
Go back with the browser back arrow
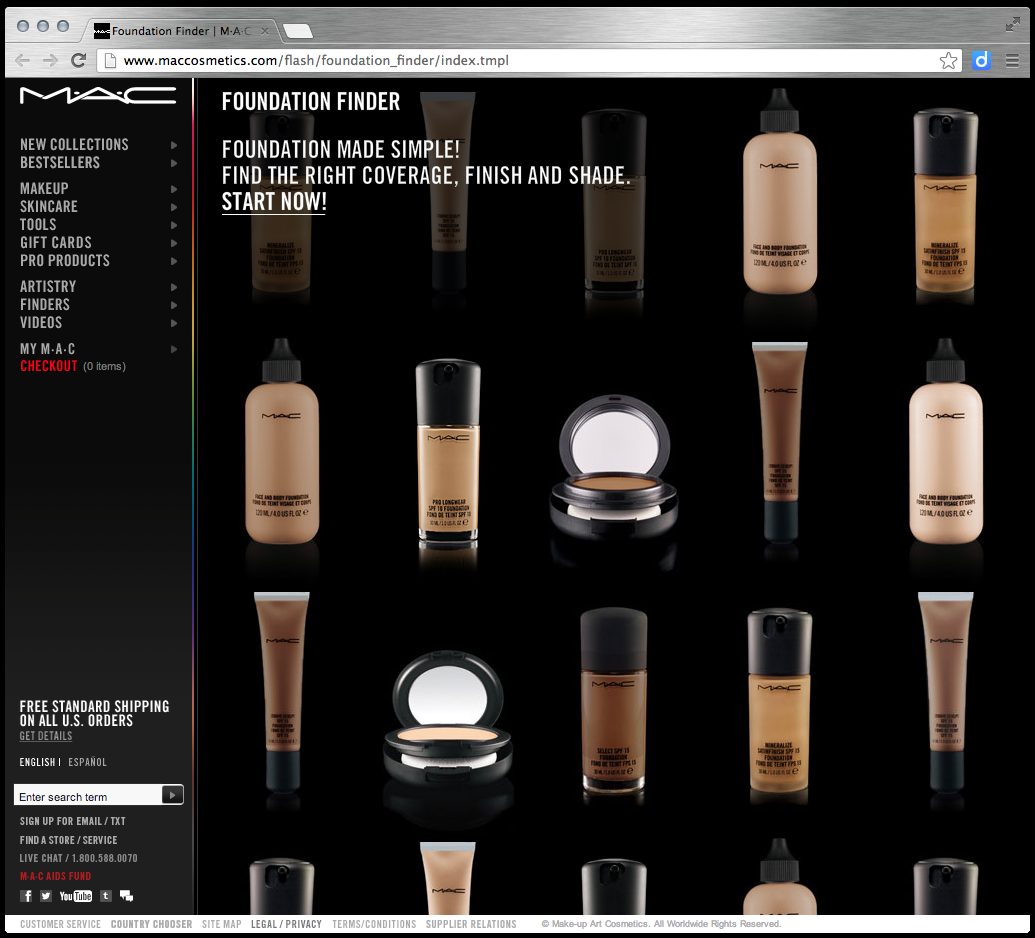[22, 60]
